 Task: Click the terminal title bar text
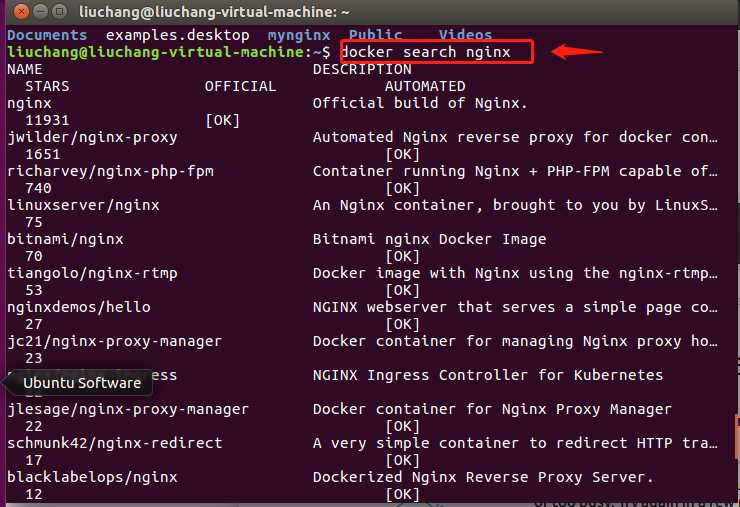point(214,12)
